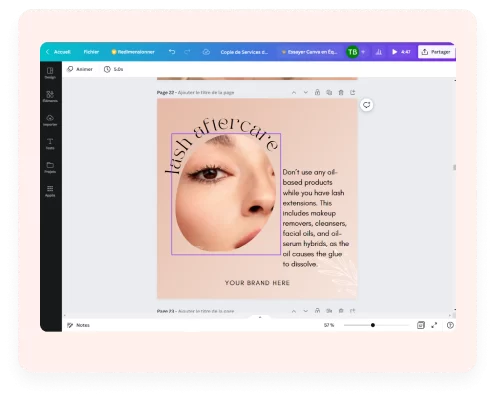The height and width of the screenshot is (400, 495).
Task: Duplicate page 22
Action: pos(329,92)
